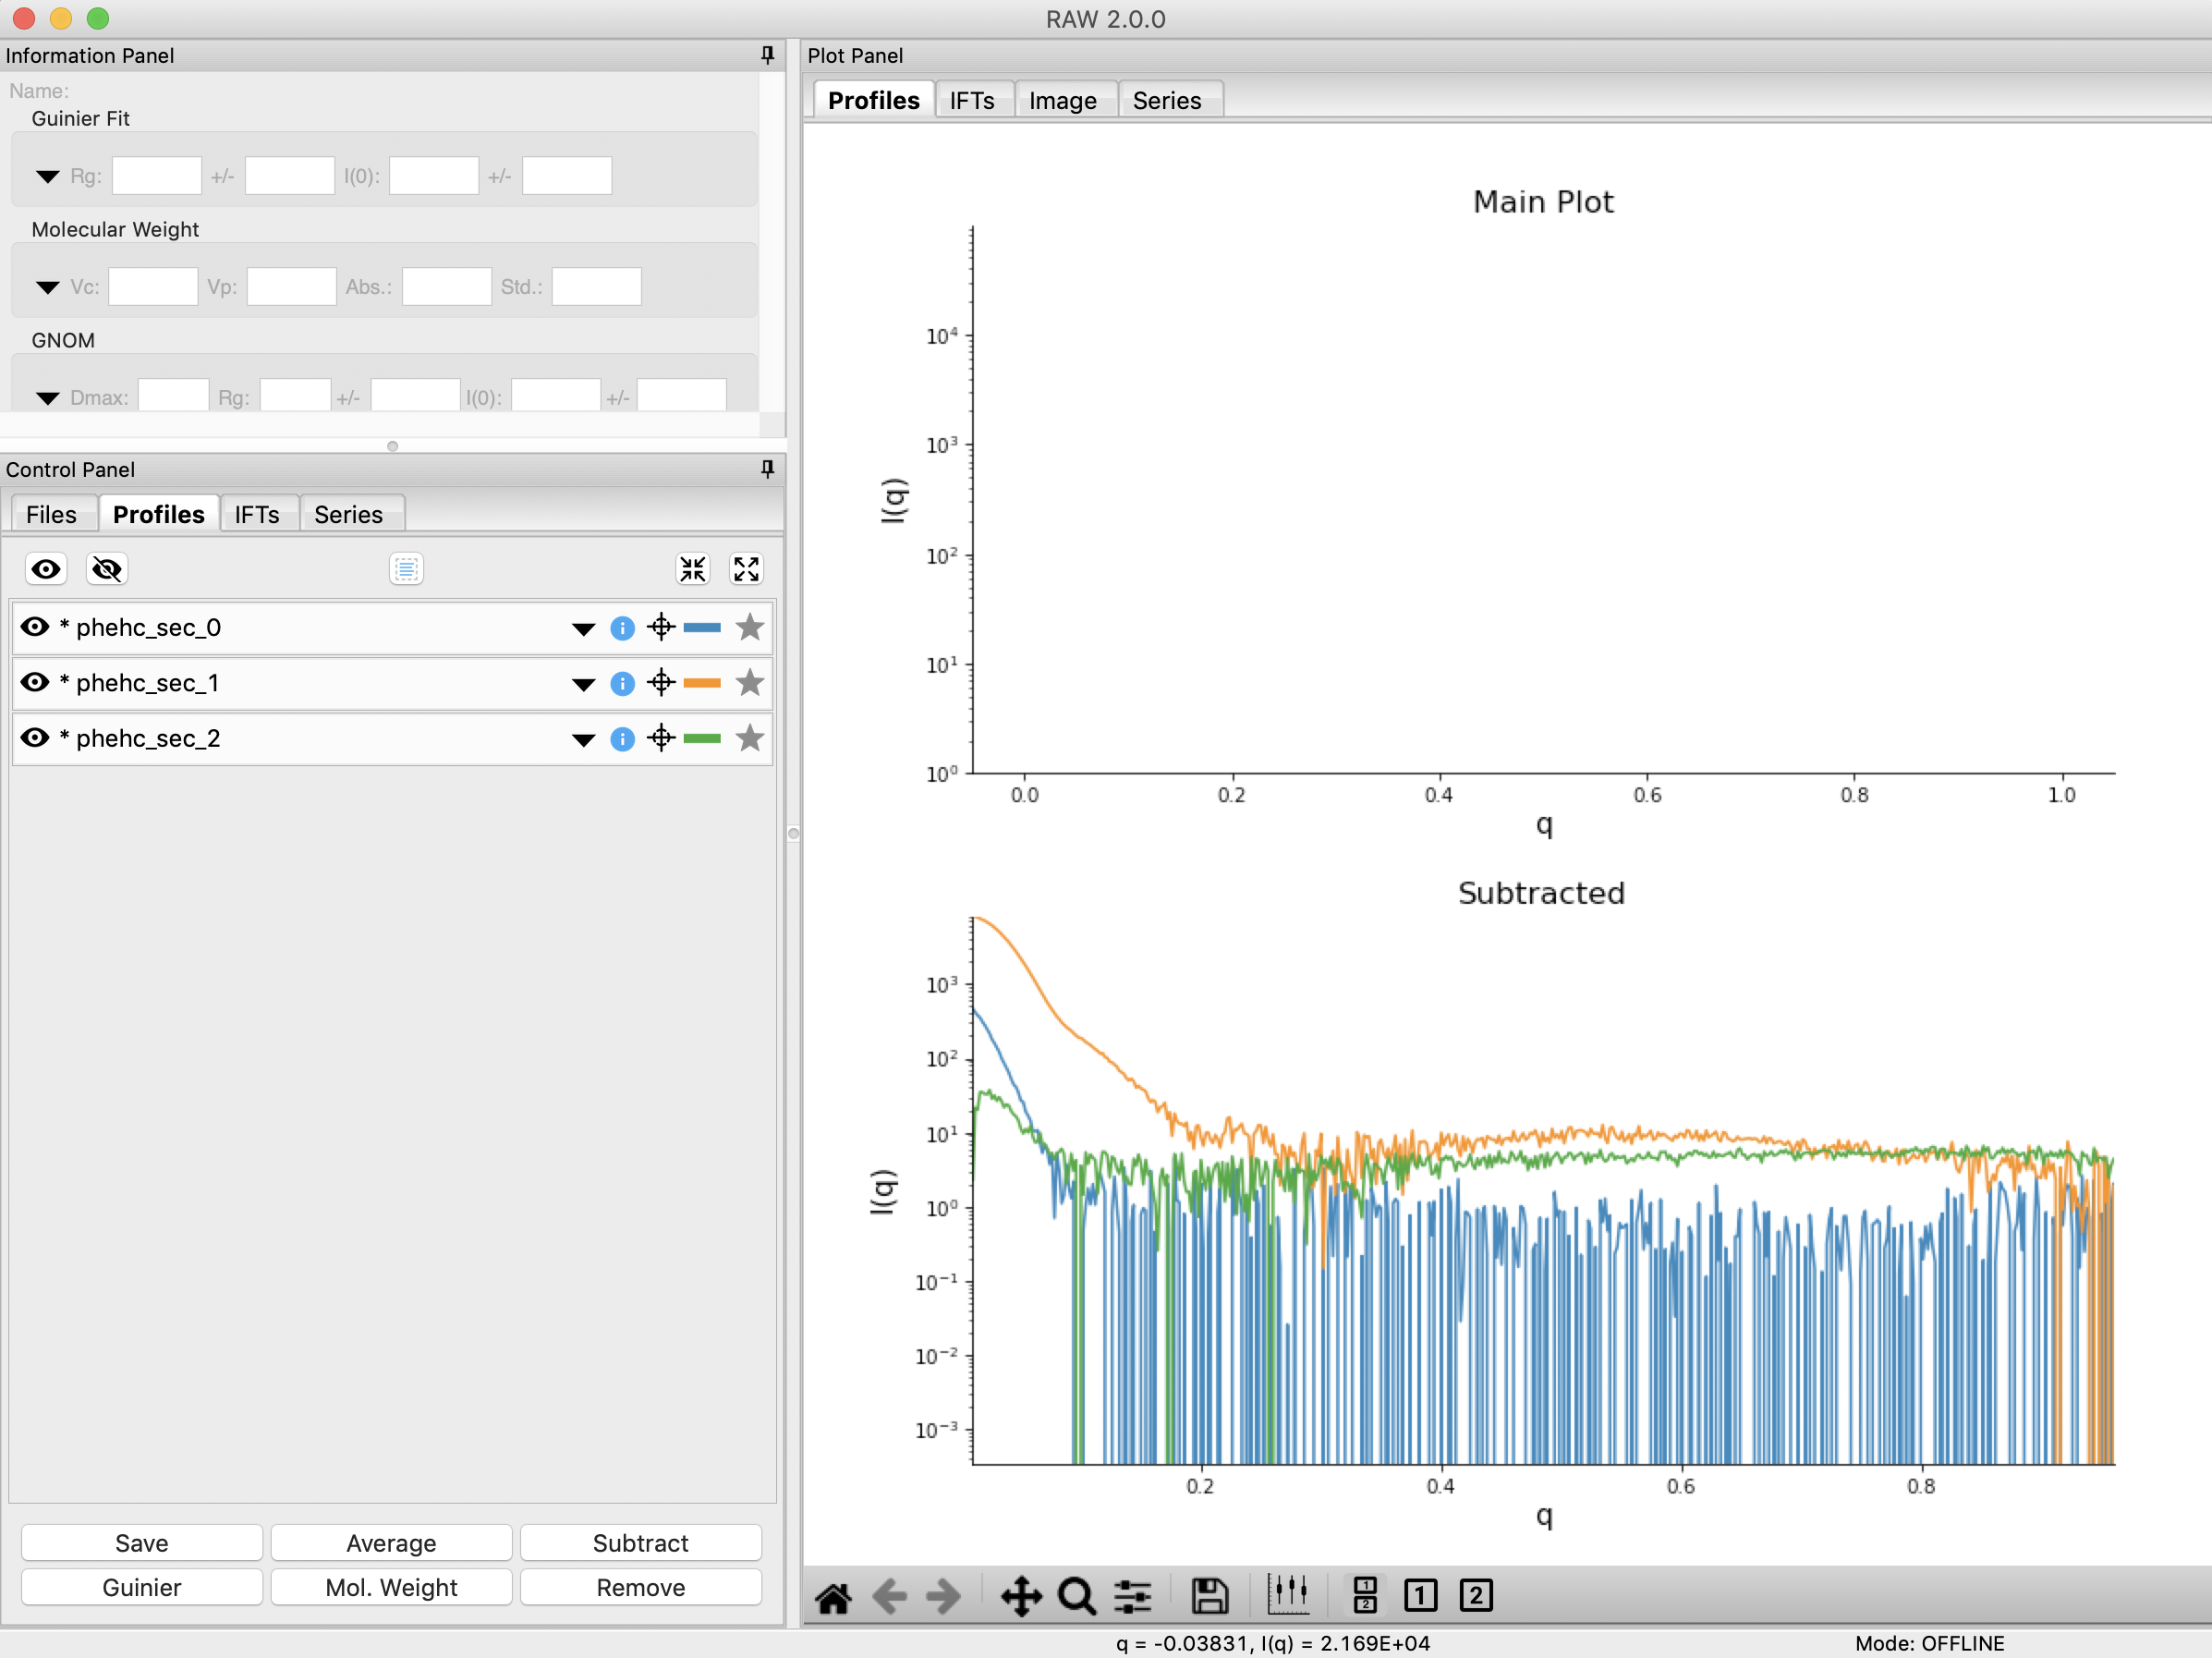The width and height of the screenshot is (2212, 1658).
Task: Select the Pan tool in plot toolbar
Action: pyautogui.click(x=1021, y=1596)
